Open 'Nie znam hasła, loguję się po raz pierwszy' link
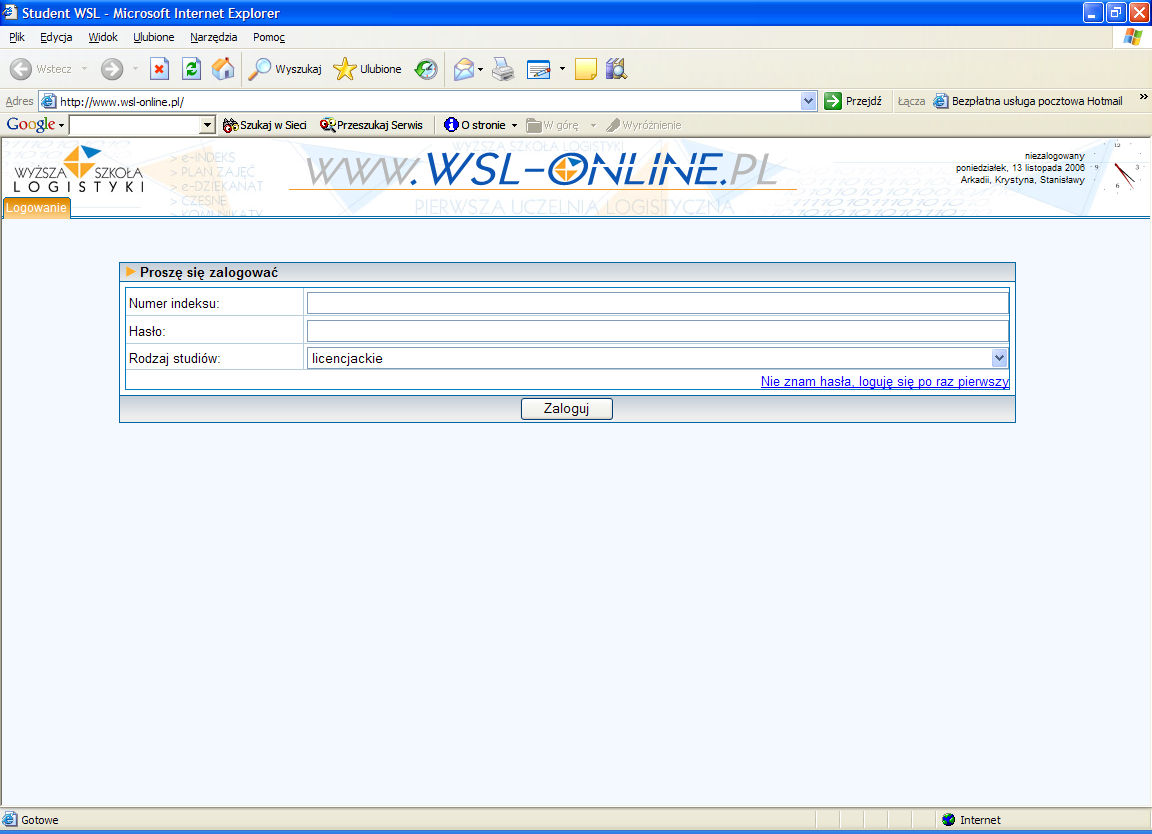Screen dimensions: 1152x834 (x=885, y=381)
